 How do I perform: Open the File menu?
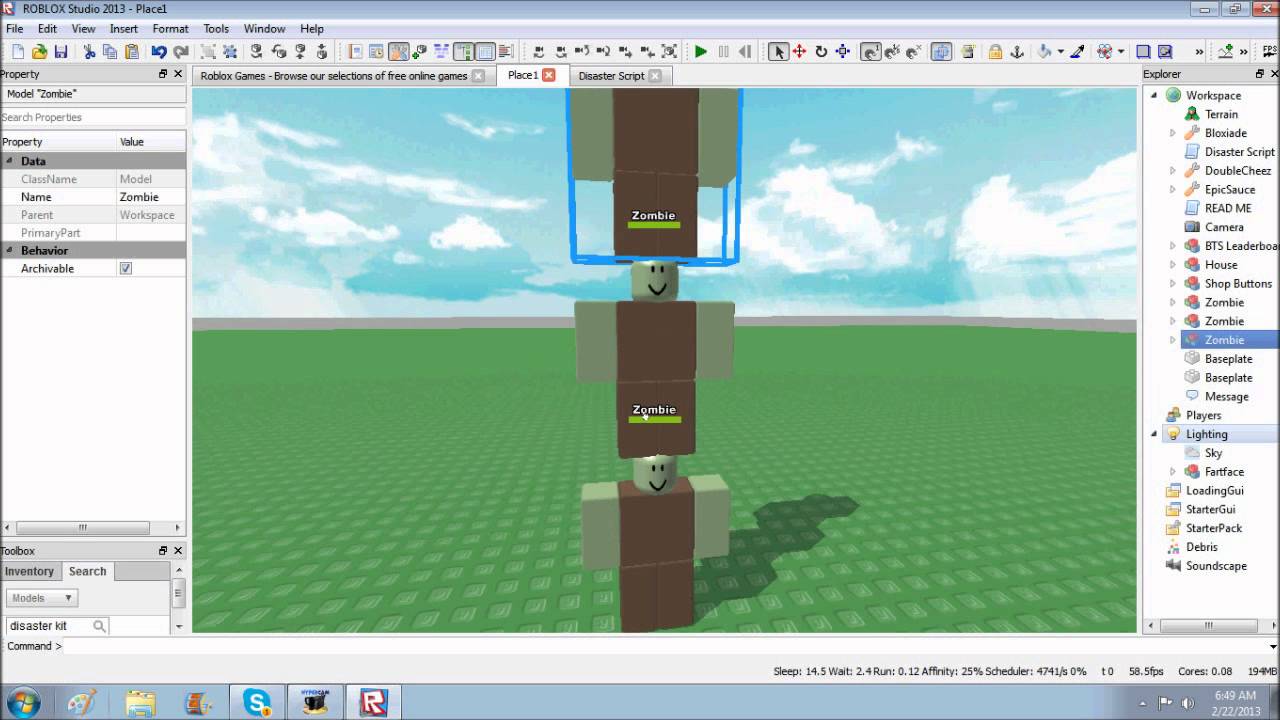click(x=14, y=29)
